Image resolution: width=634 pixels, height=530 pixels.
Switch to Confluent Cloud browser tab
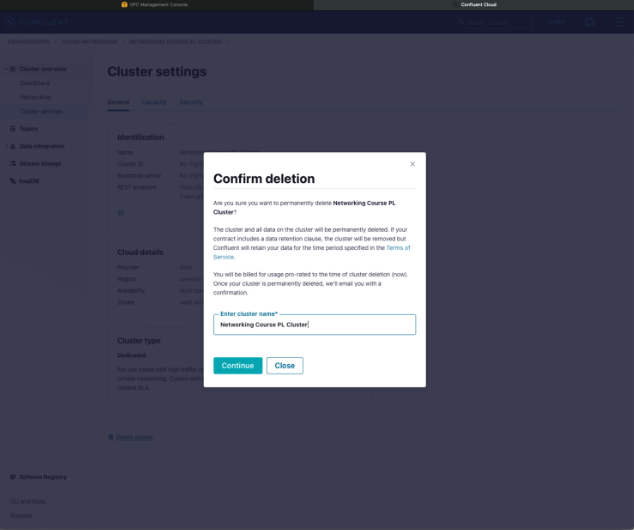pos(474,5)
